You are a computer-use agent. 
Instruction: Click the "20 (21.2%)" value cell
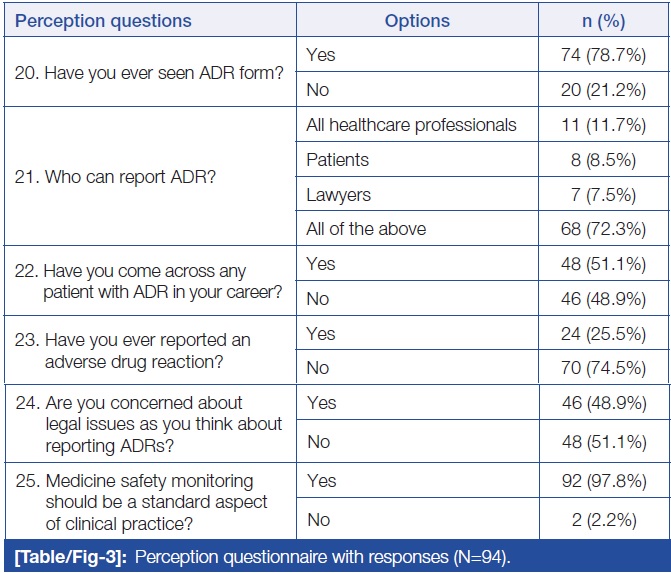[603, 90]
